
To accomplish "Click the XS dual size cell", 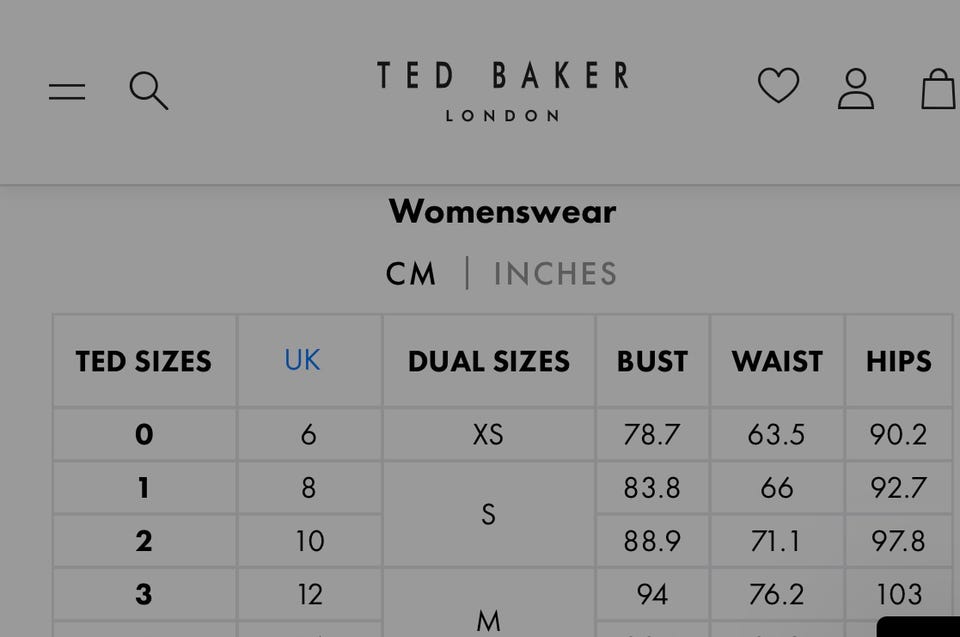I will (x=488, y=434).
